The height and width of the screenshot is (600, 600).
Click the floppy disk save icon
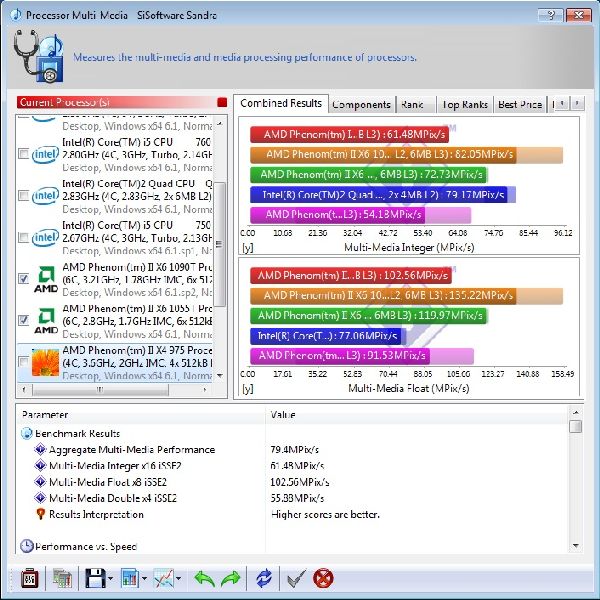(95, 578)
